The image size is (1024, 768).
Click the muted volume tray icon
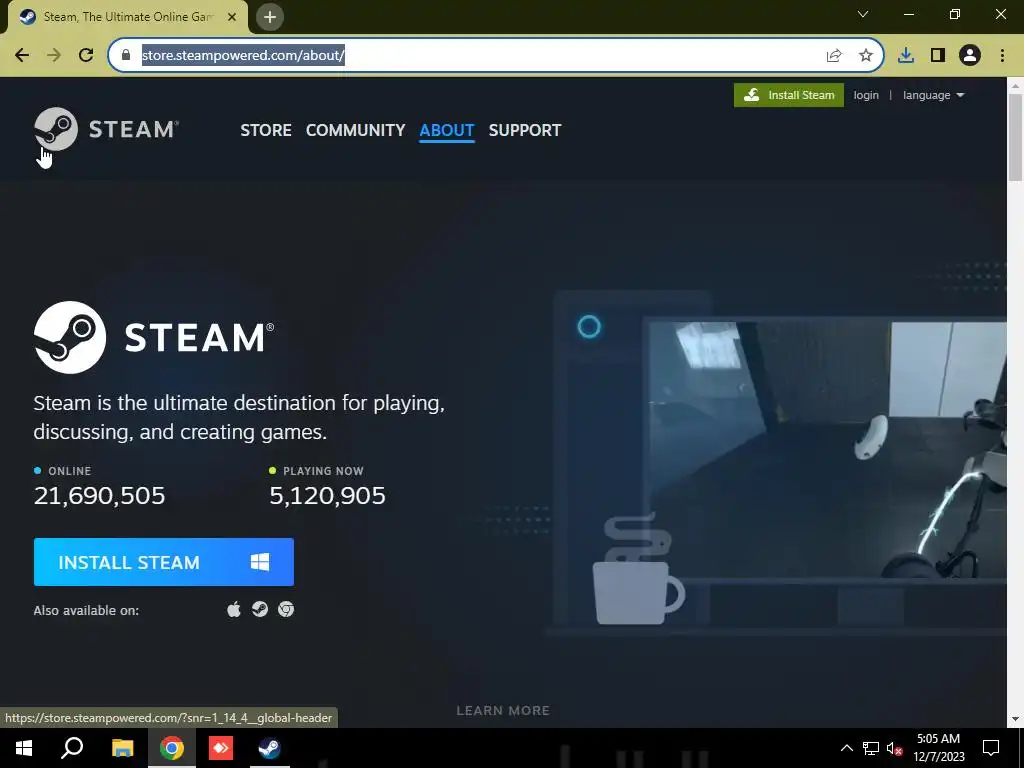[x=895, y=748]
